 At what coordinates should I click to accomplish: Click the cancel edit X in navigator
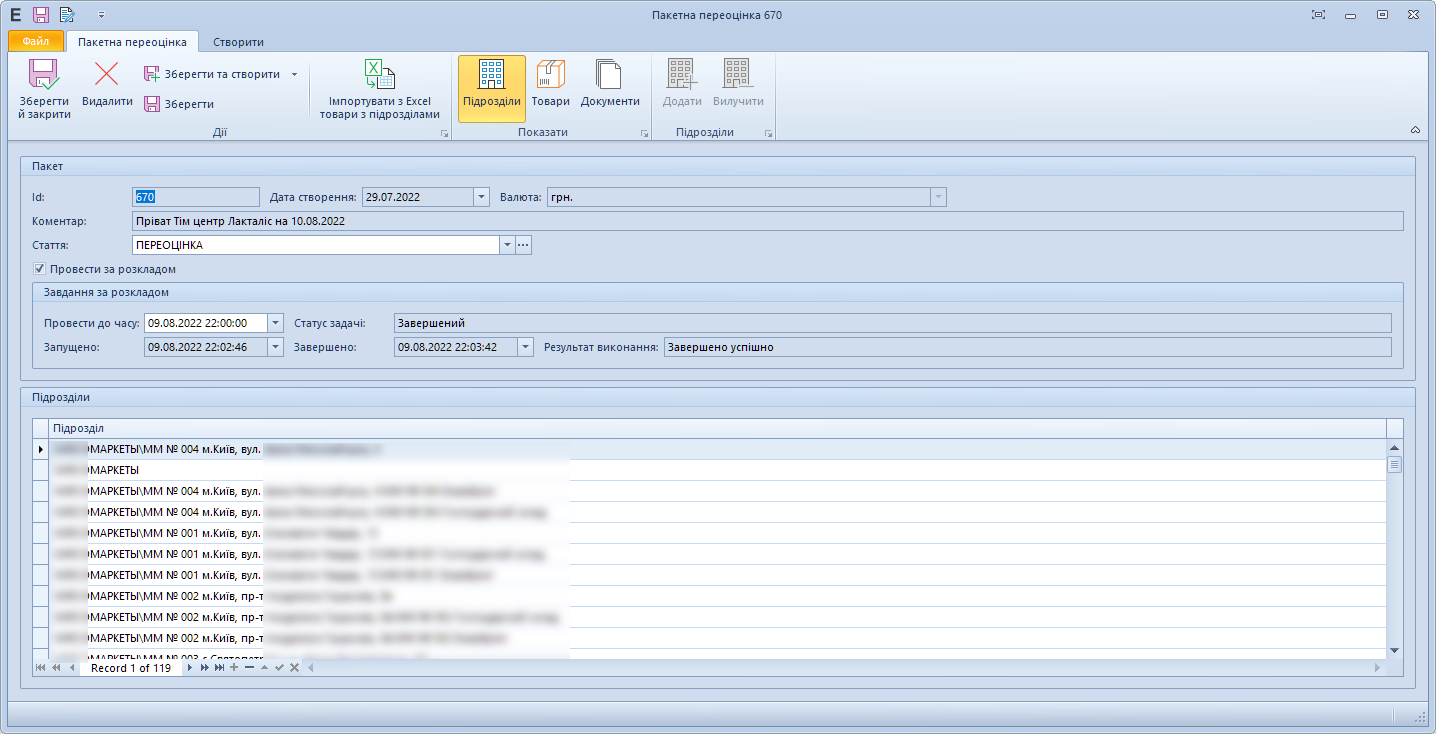tap(294, 667)
